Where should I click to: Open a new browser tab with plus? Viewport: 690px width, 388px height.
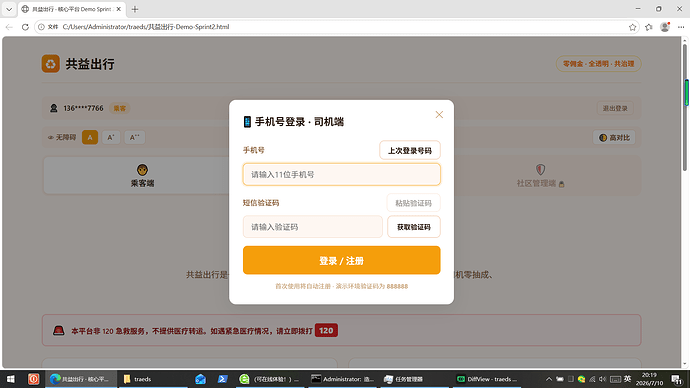click(135, 9)
